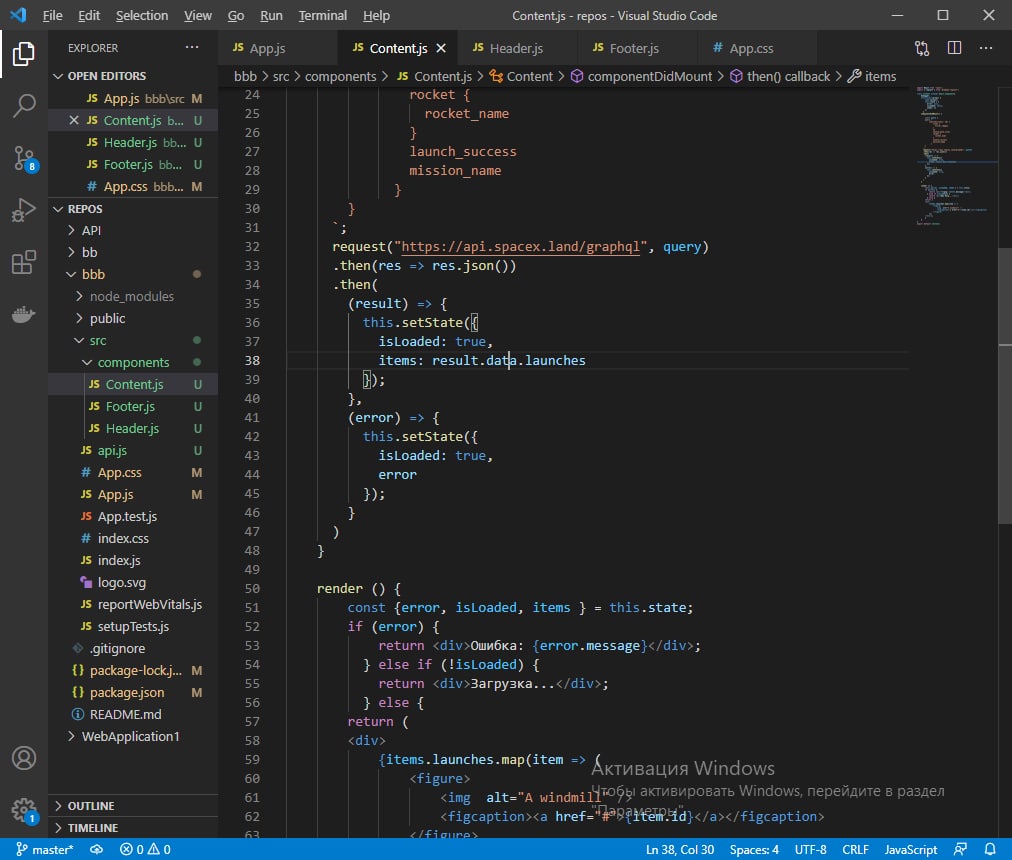Expand the OUTLINE section
The image size is (1012, 860).
(x=91, y=806)
